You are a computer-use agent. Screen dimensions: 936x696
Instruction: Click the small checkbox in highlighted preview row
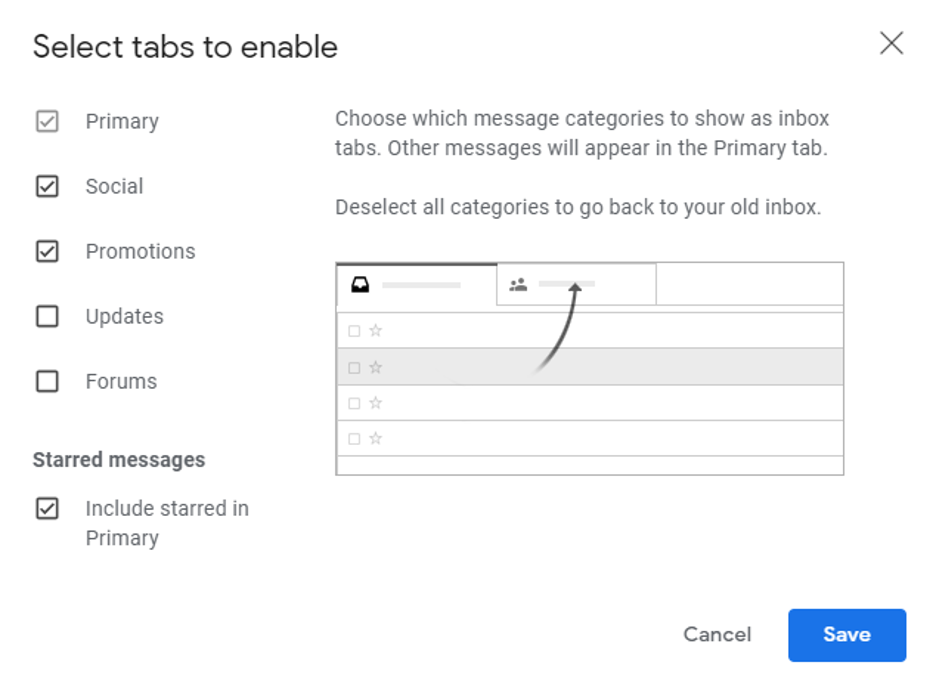[x=354, y=368]
